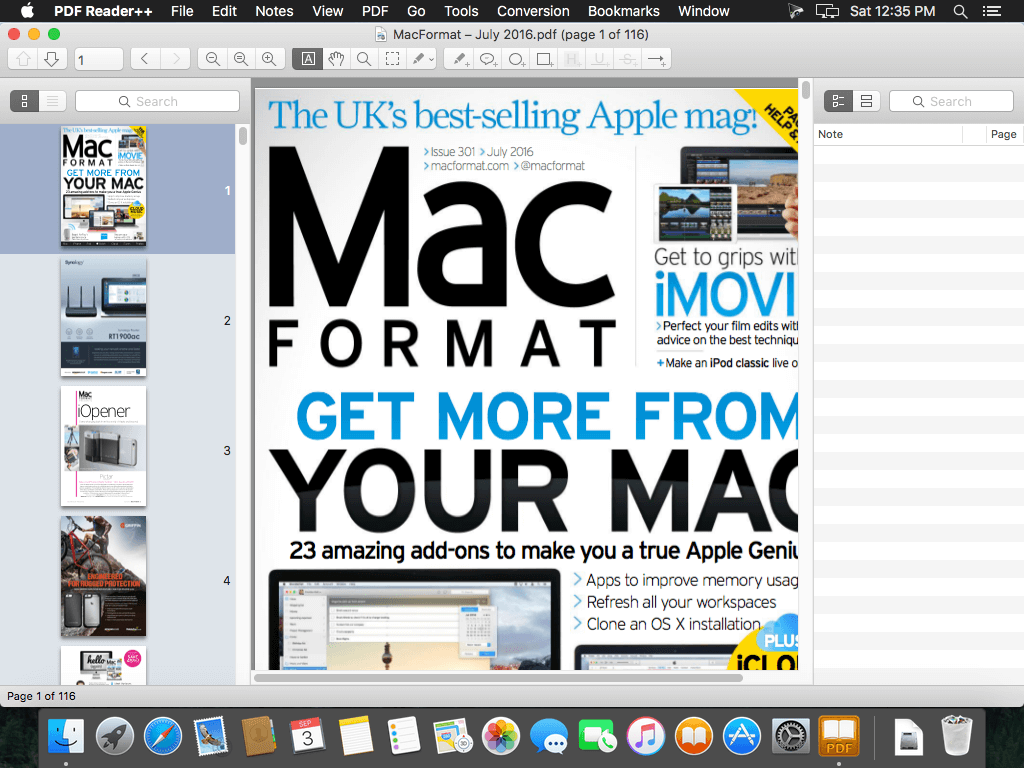Switch left sidebar to outline list view
The width and height of the screenshot is (1024, 768).
click(52, 101)
